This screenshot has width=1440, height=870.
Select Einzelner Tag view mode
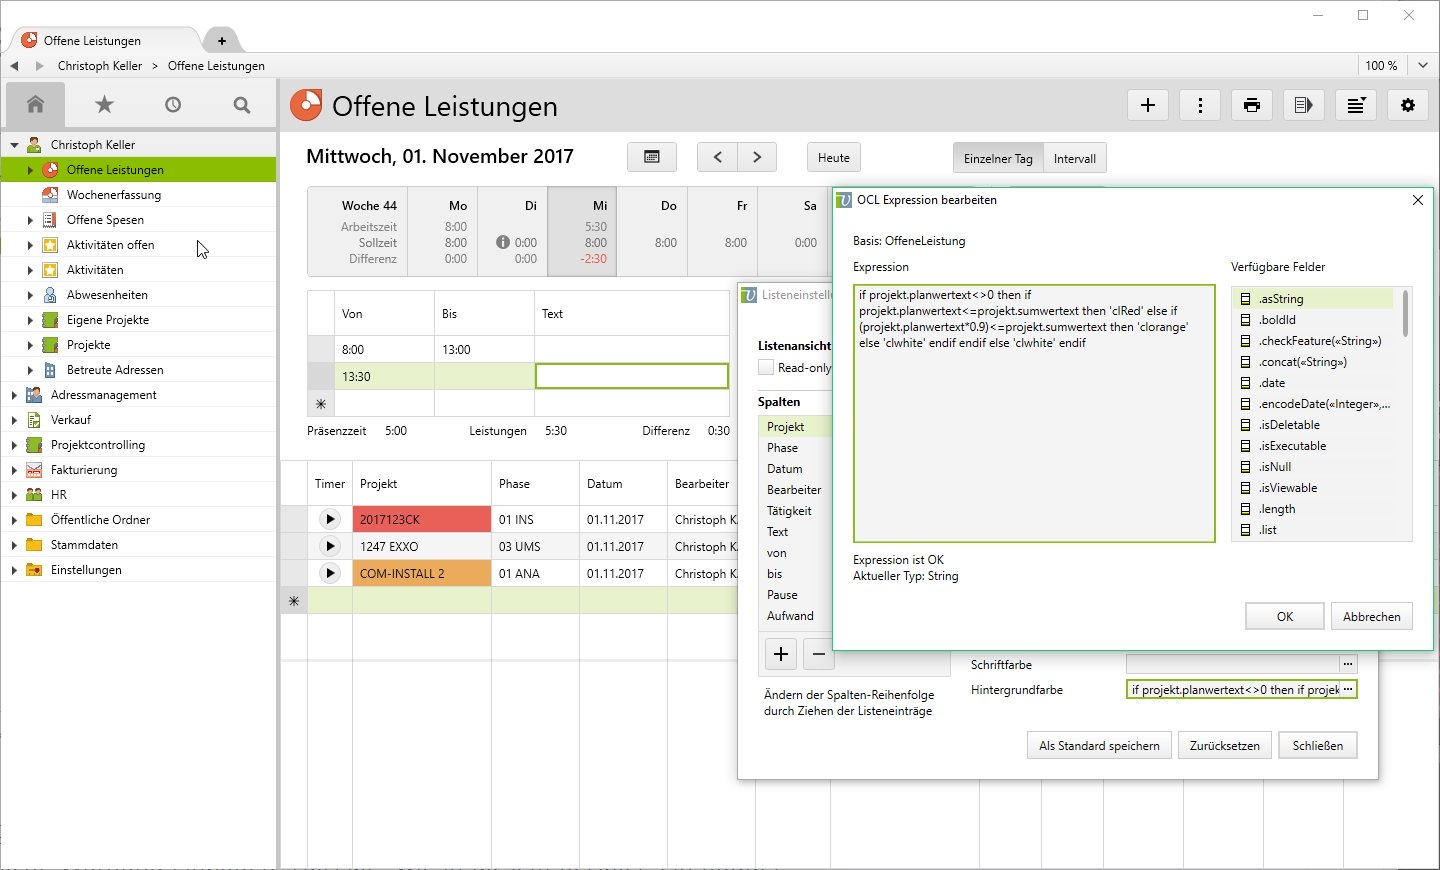pos(997,158)
